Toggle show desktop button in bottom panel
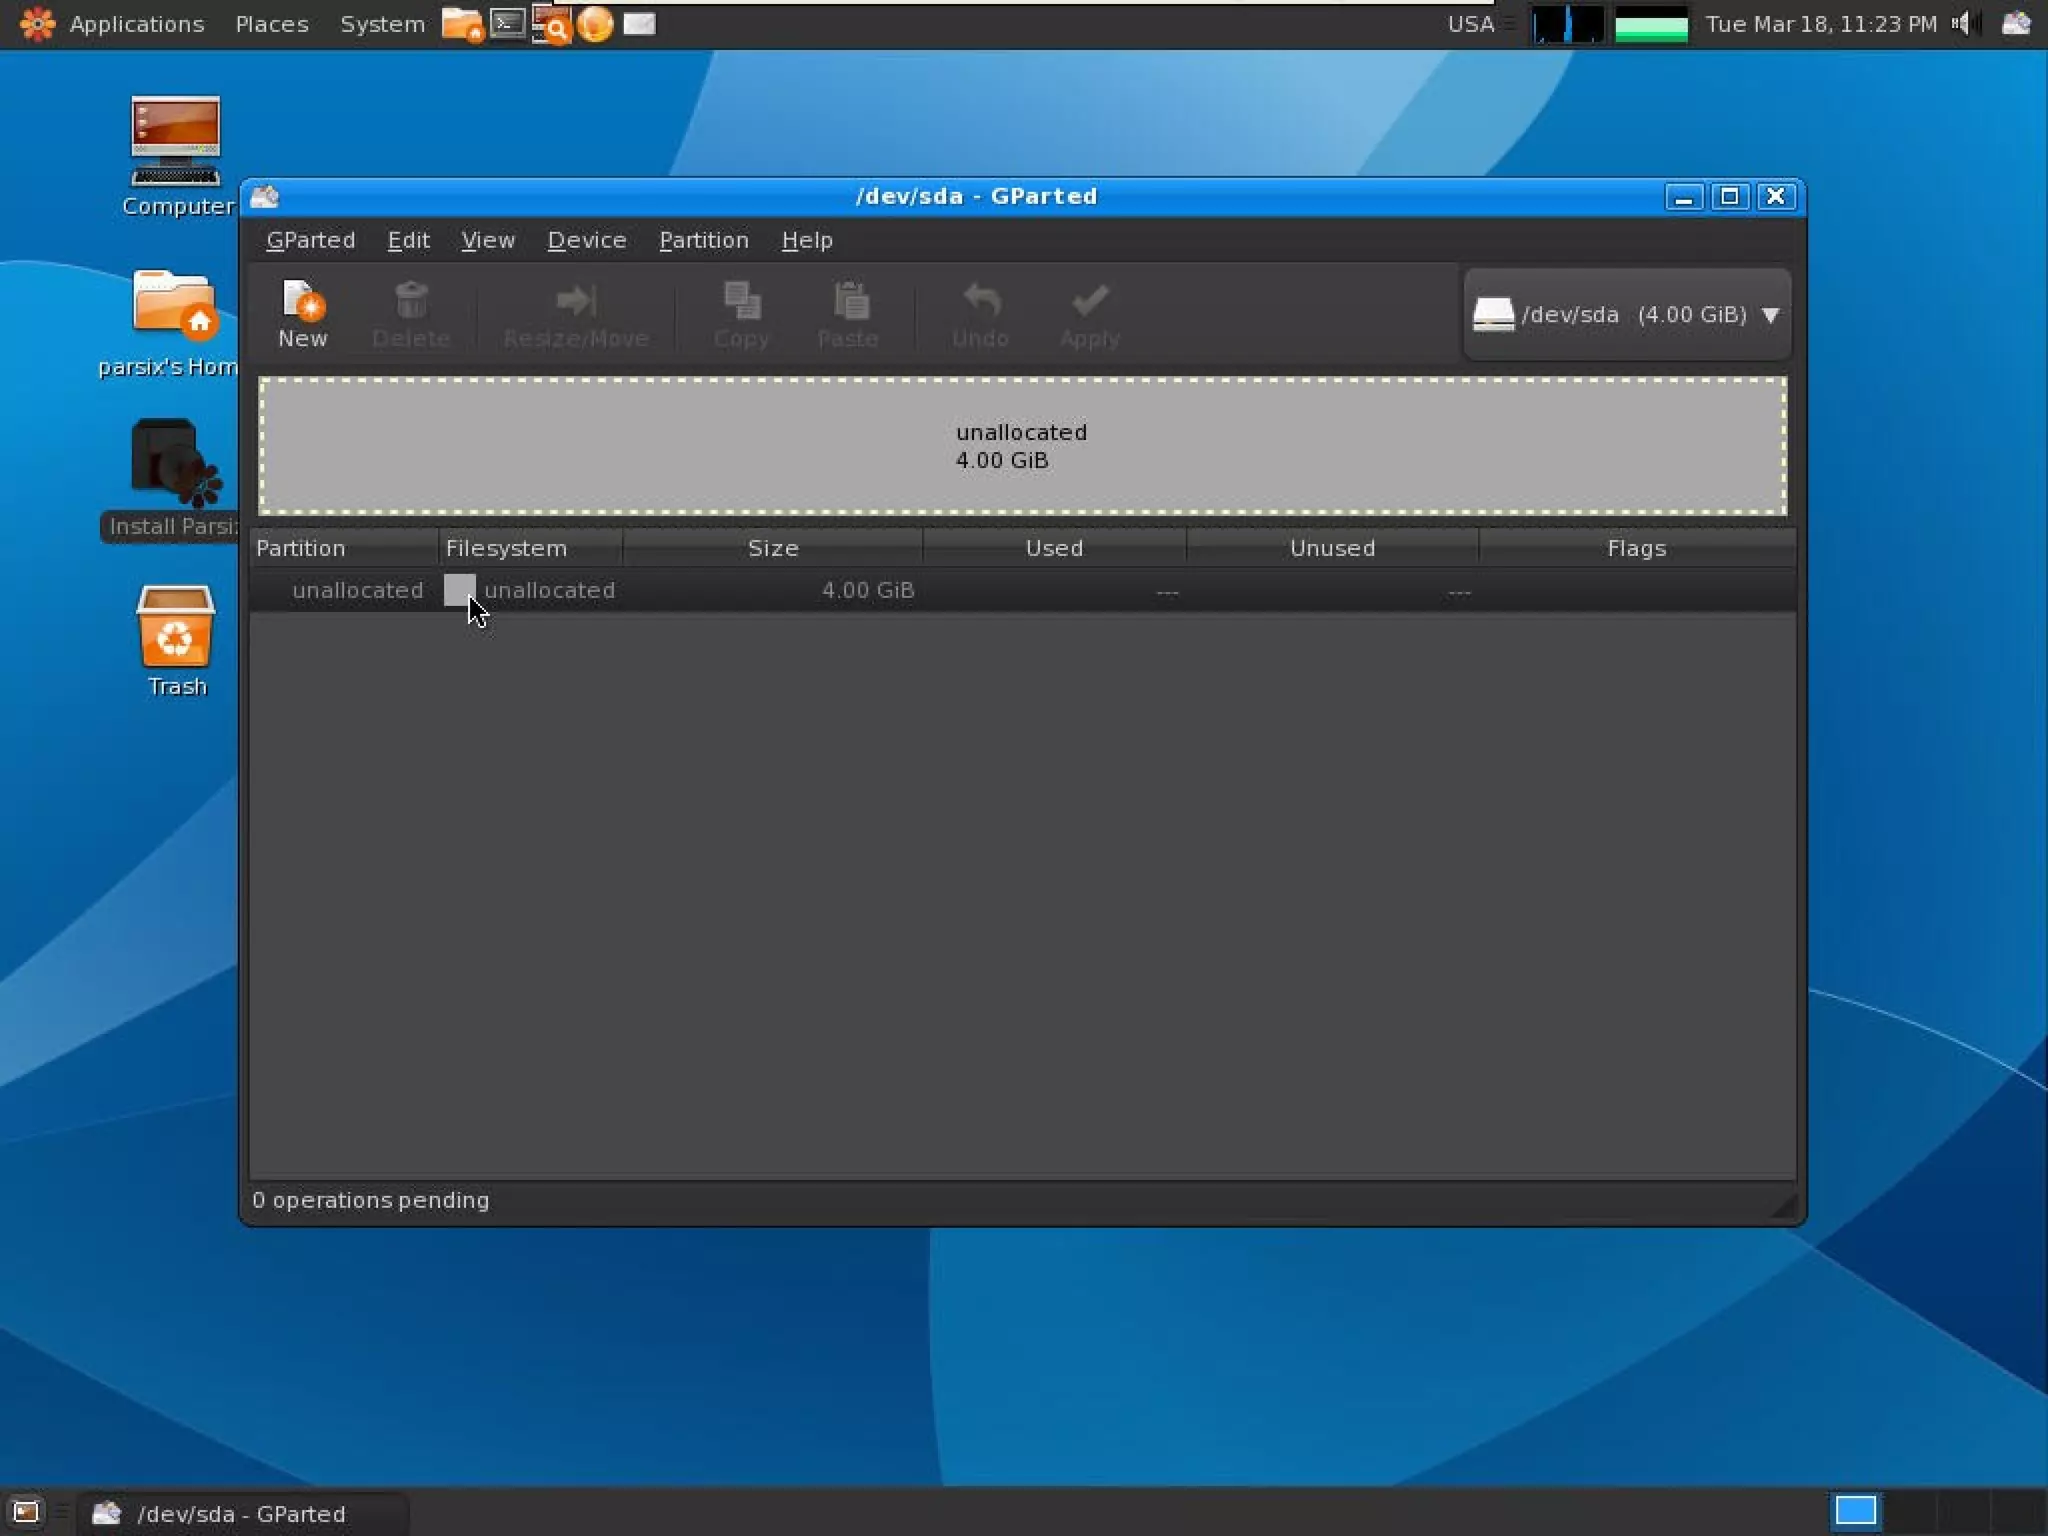The width and height of the screenshot is (2048, 1536). point(25,1512)
